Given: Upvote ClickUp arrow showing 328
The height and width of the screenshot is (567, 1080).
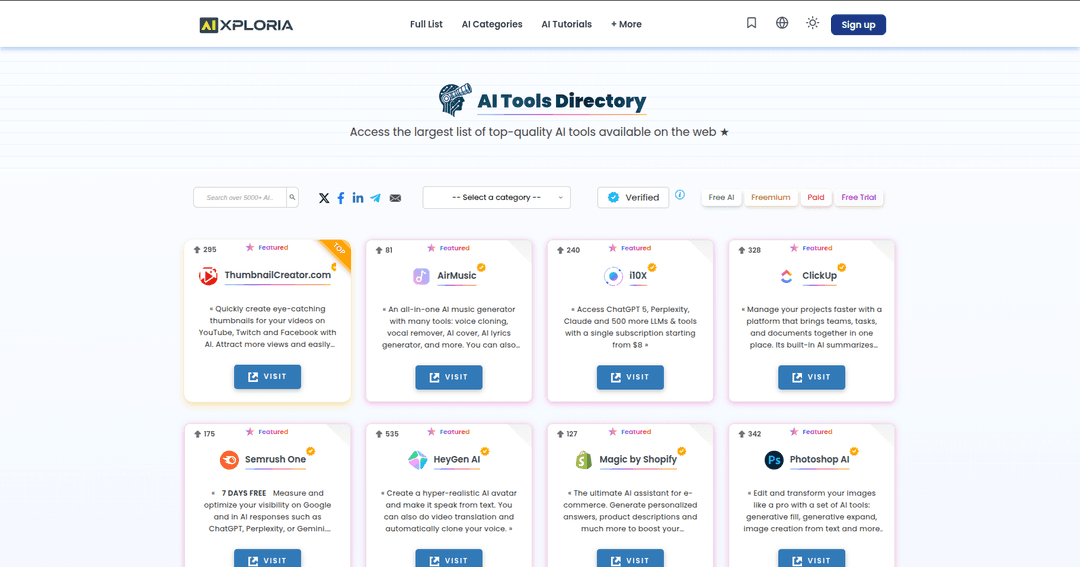Looking at the screenshot, I should click(742, 250).
